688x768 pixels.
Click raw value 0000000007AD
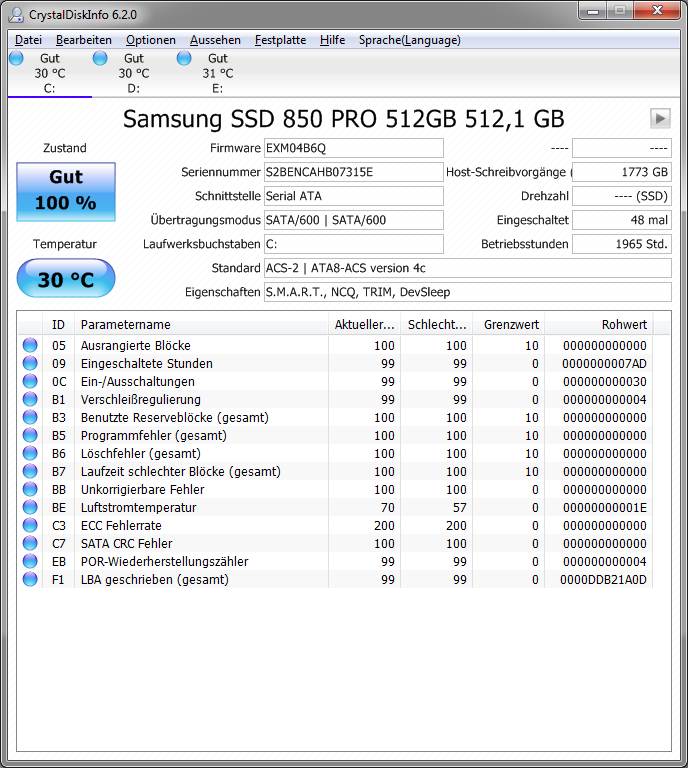tap(604, 363)
